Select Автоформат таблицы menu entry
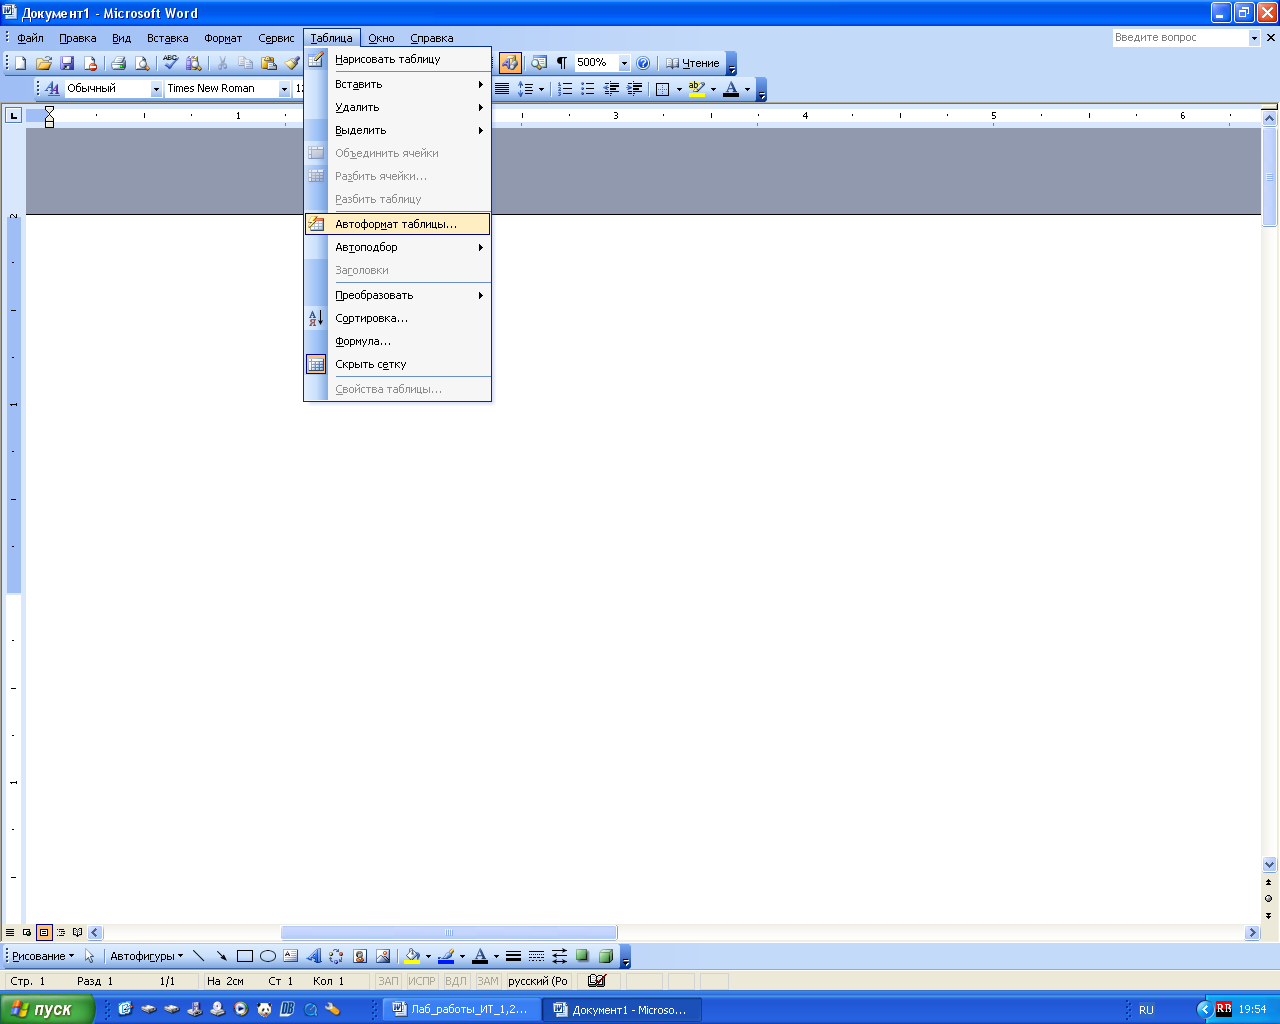 click(x=397, y=224)
